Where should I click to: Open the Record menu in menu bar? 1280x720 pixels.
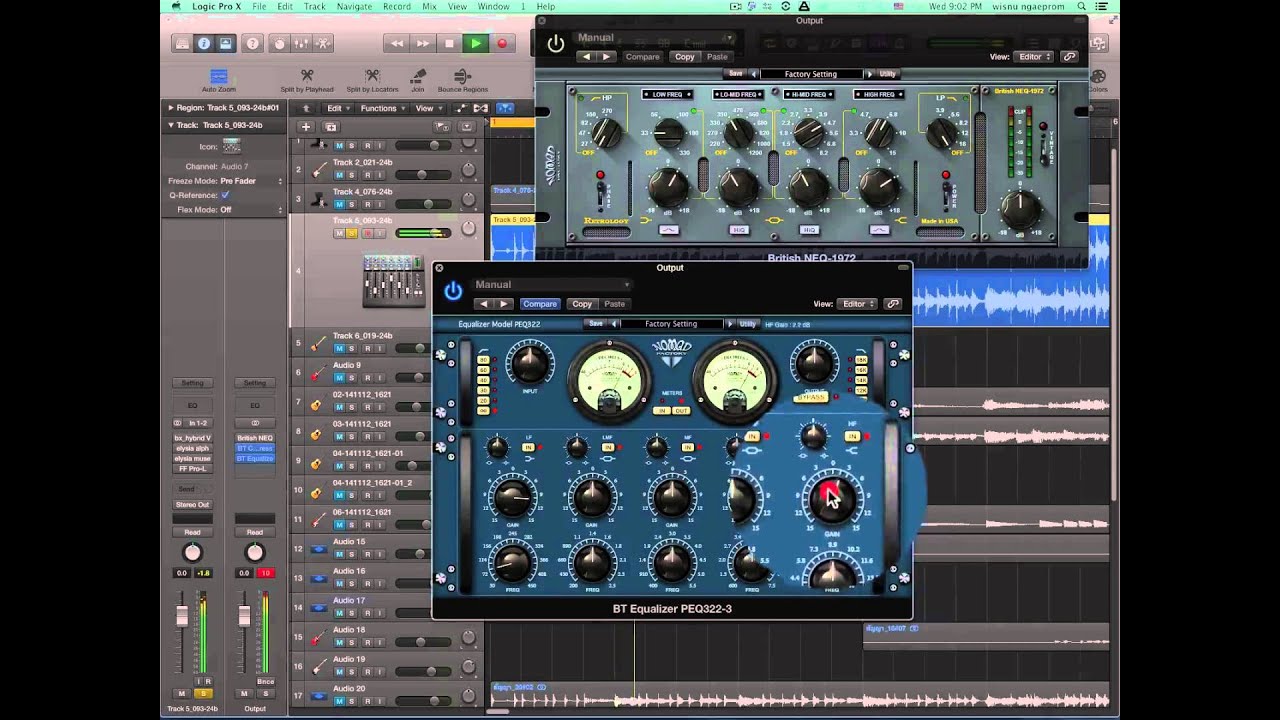coord(396,7)
